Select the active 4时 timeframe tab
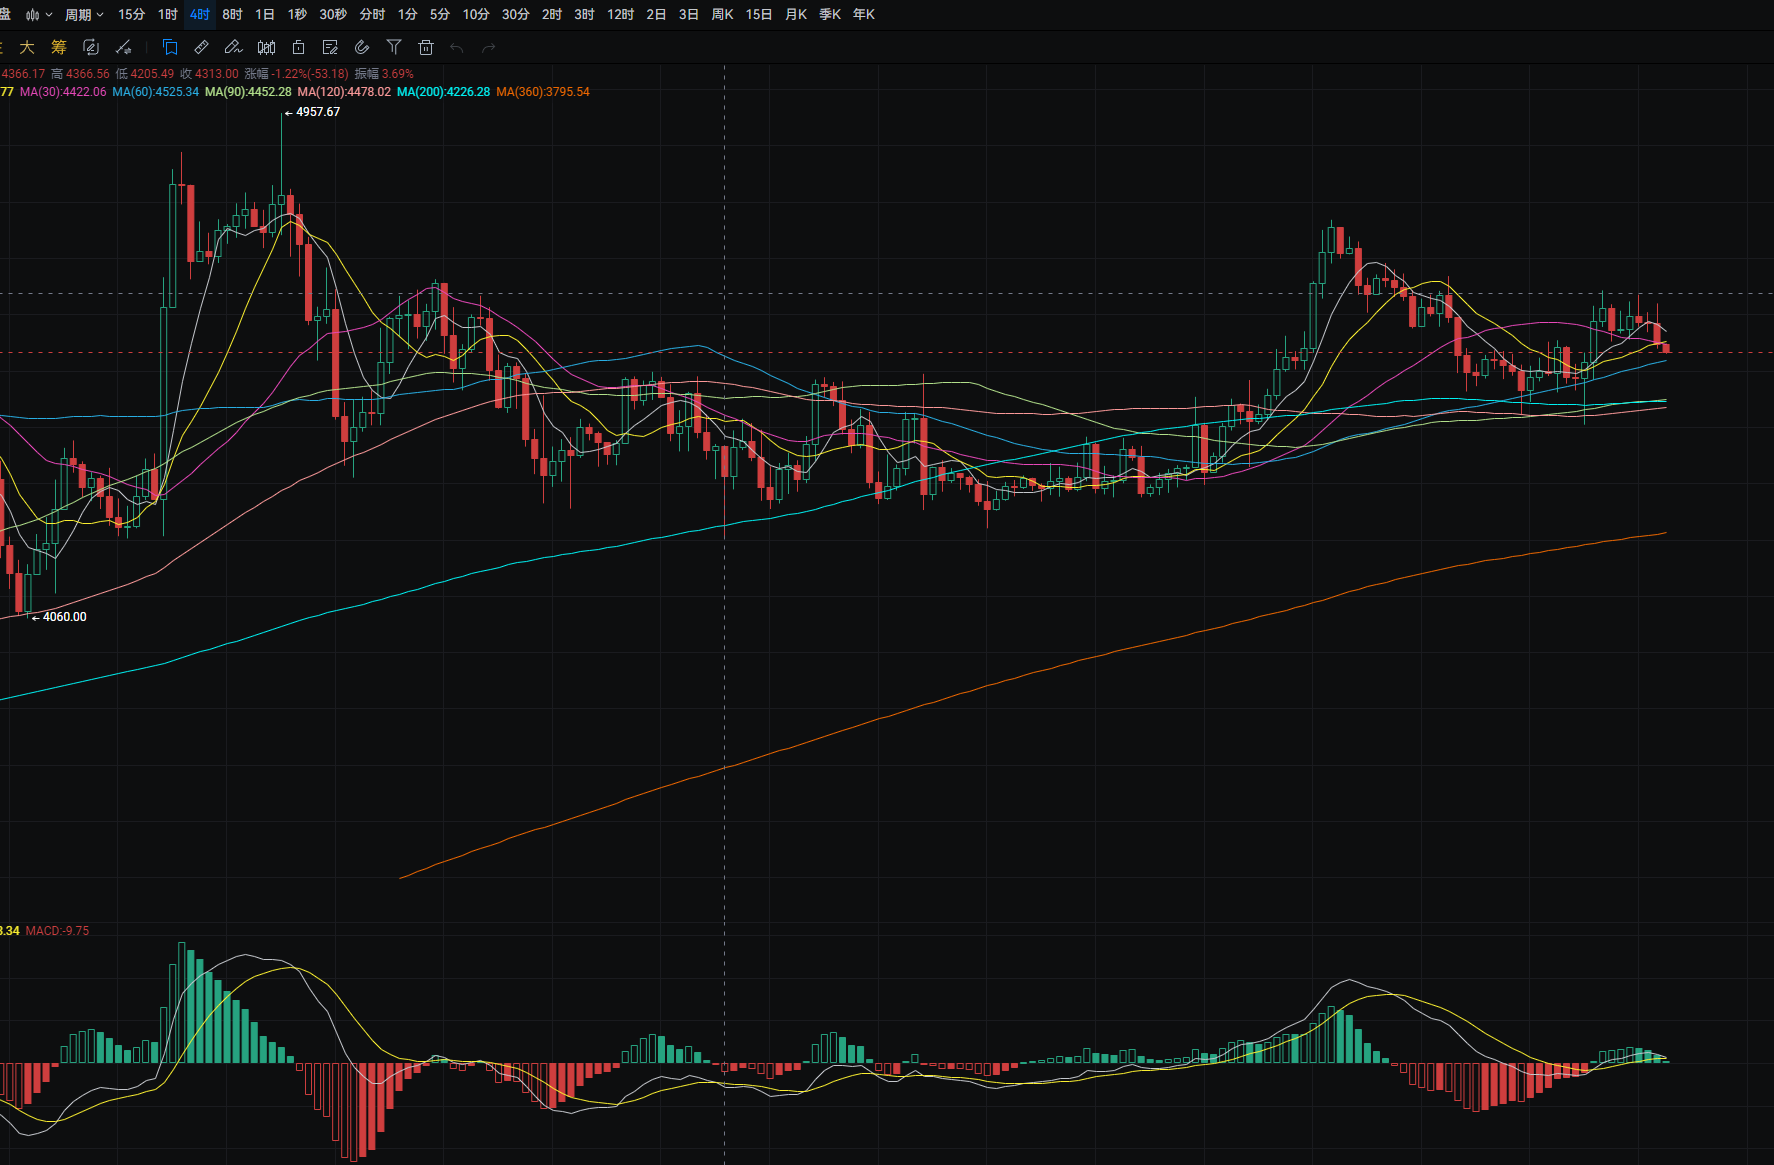1774x1165 pixels. point(200,15)
